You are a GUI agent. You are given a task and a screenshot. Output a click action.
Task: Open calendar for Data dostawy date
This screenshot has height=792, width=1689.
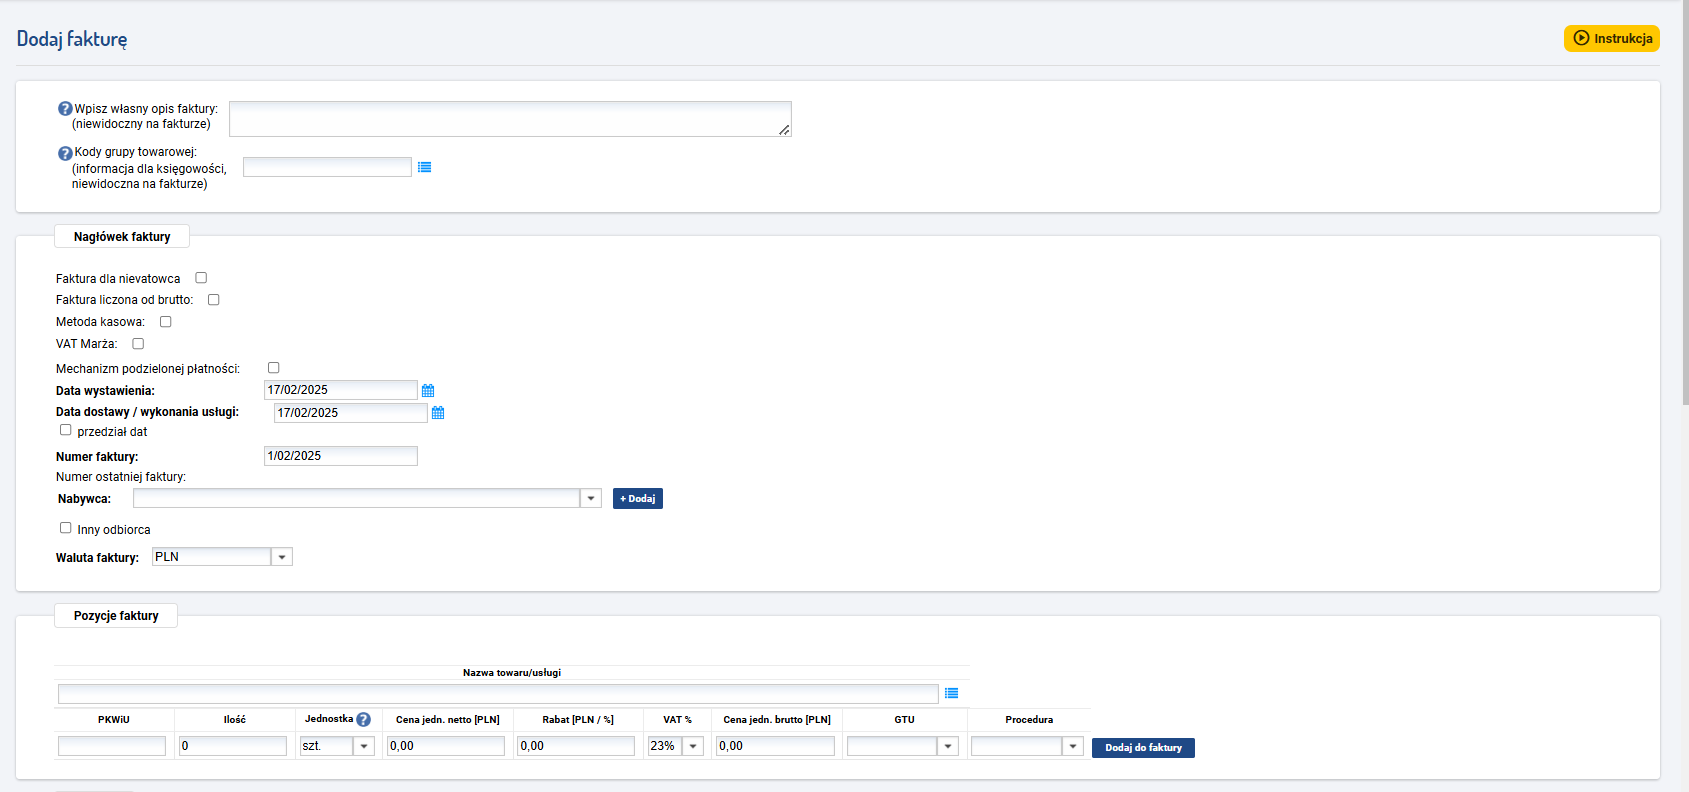pyautogui.click(x=438, y=413)
